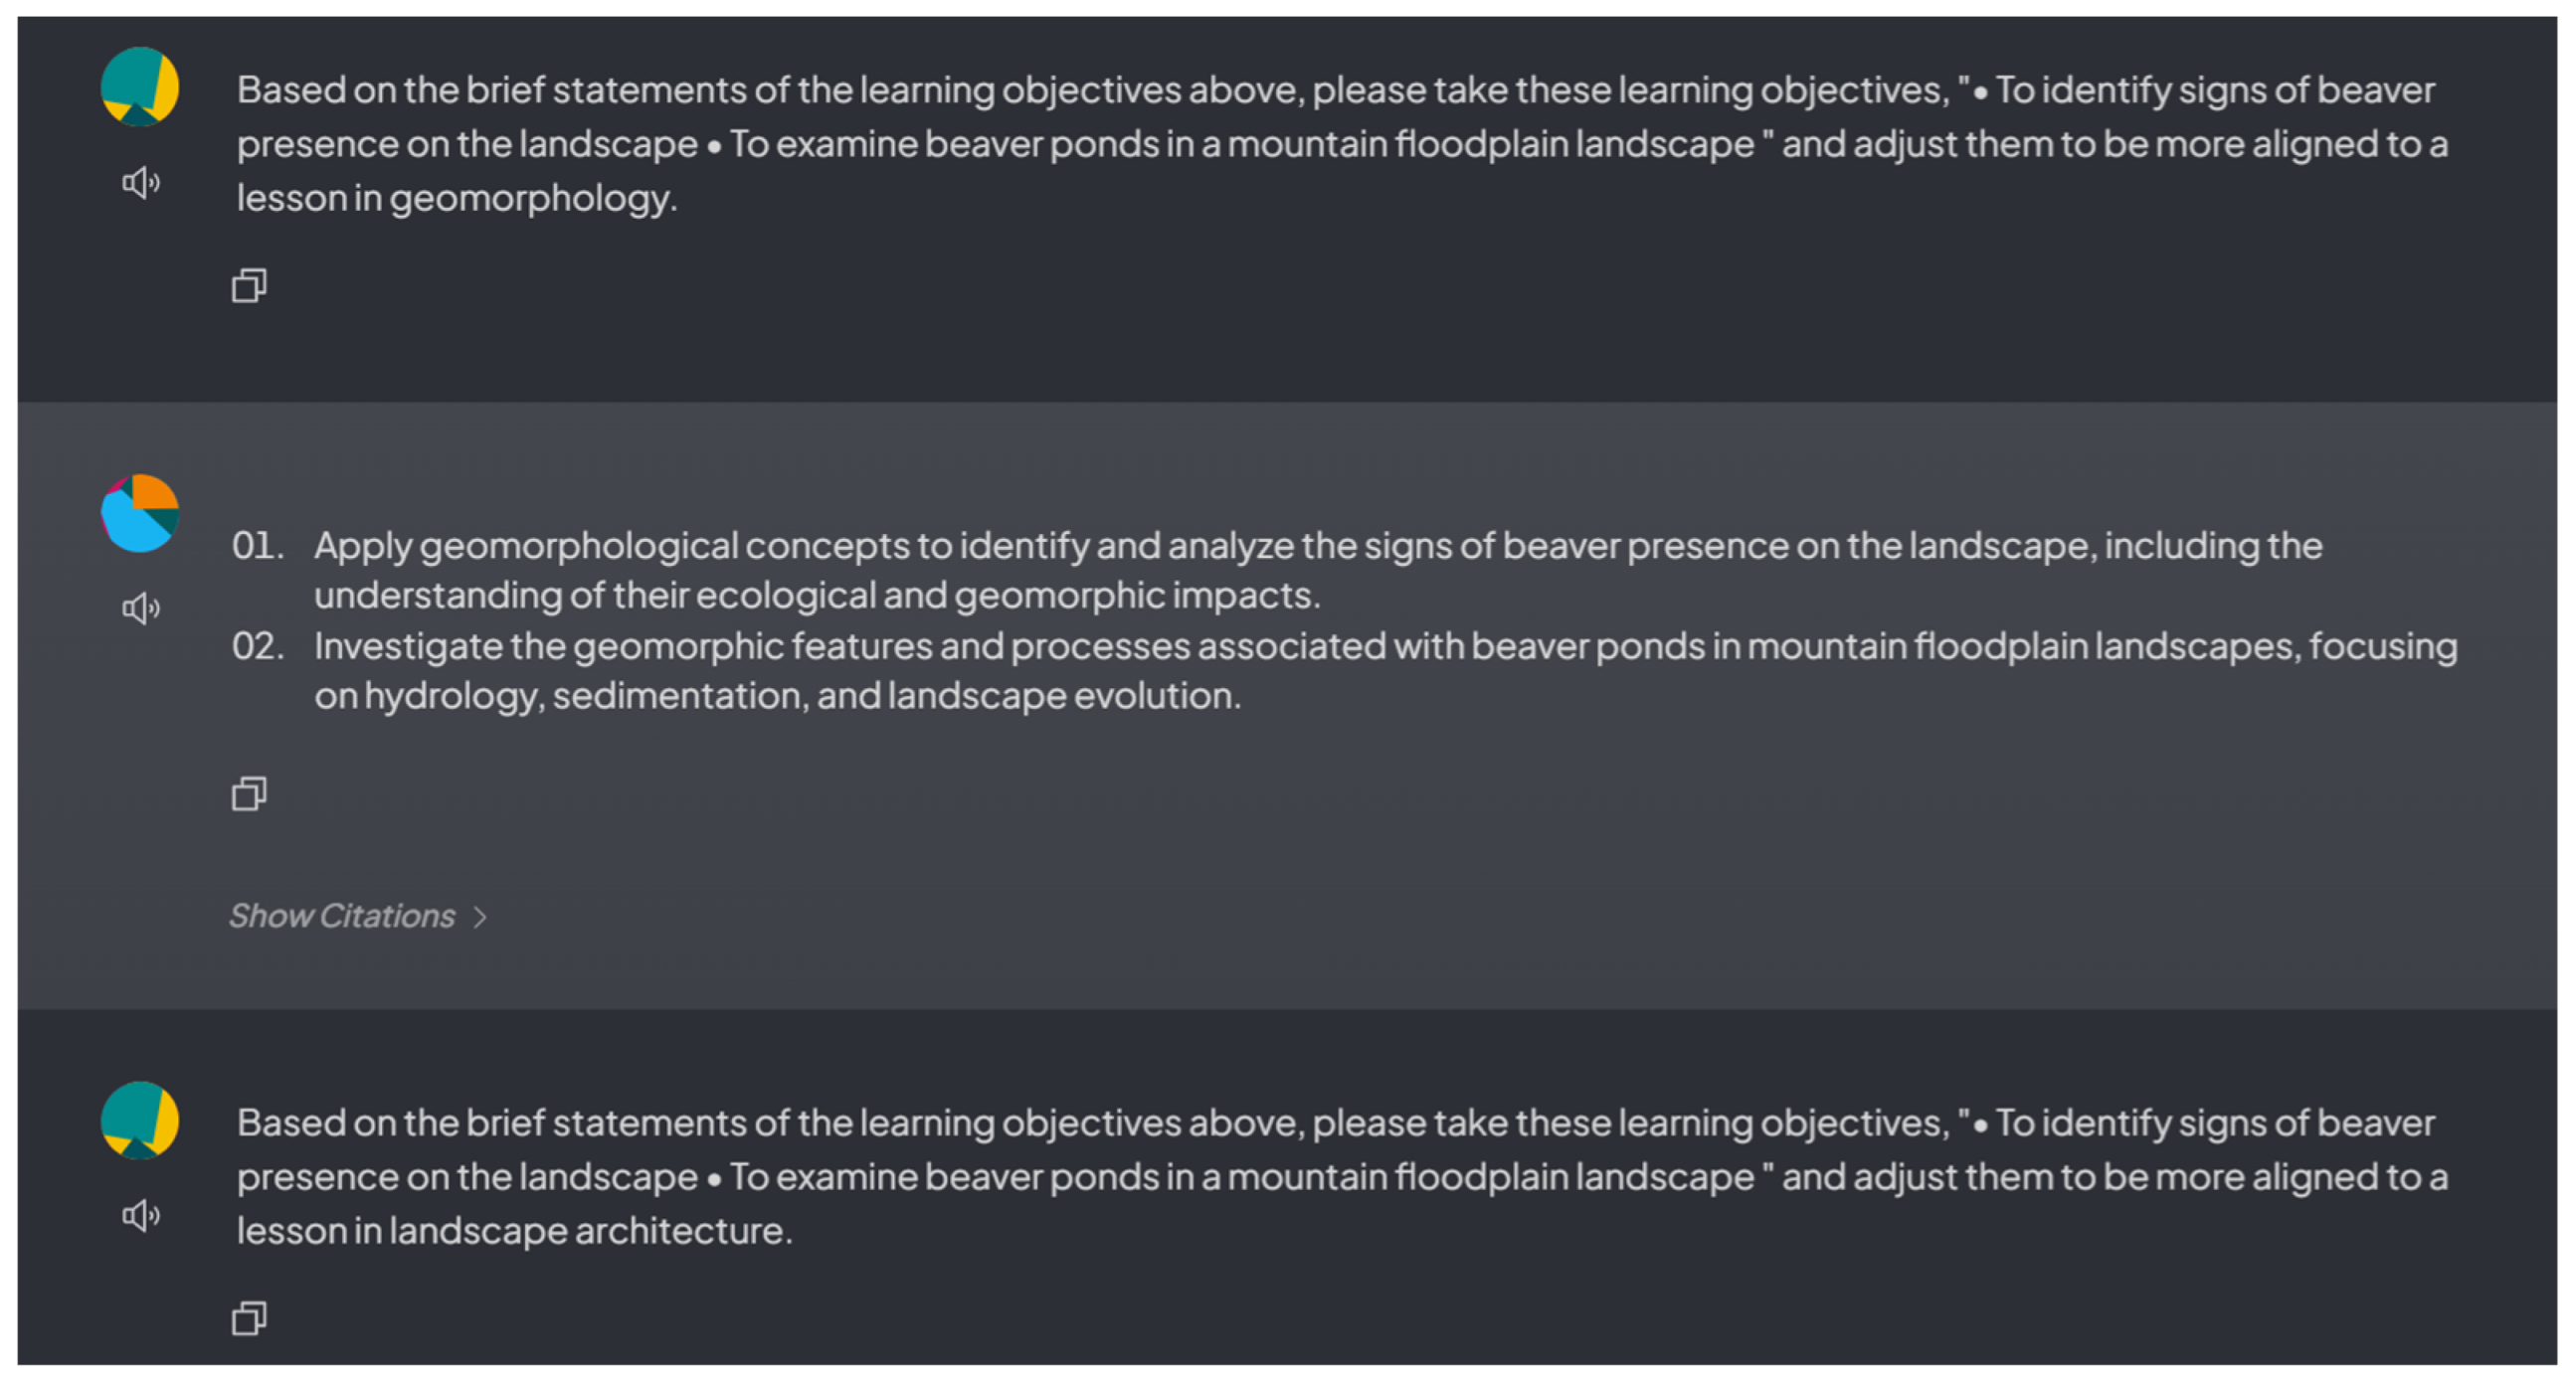The height and width of the screenshot is (1386, 2576).
Task: Click the list number 02 marker
Action: [258, 646]
